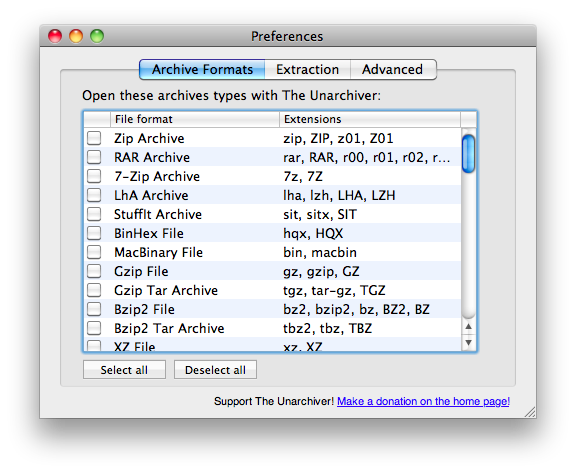Enable the Zip Archive checkbox
Viewport: 576px width, 473px height.
[94, 138]
